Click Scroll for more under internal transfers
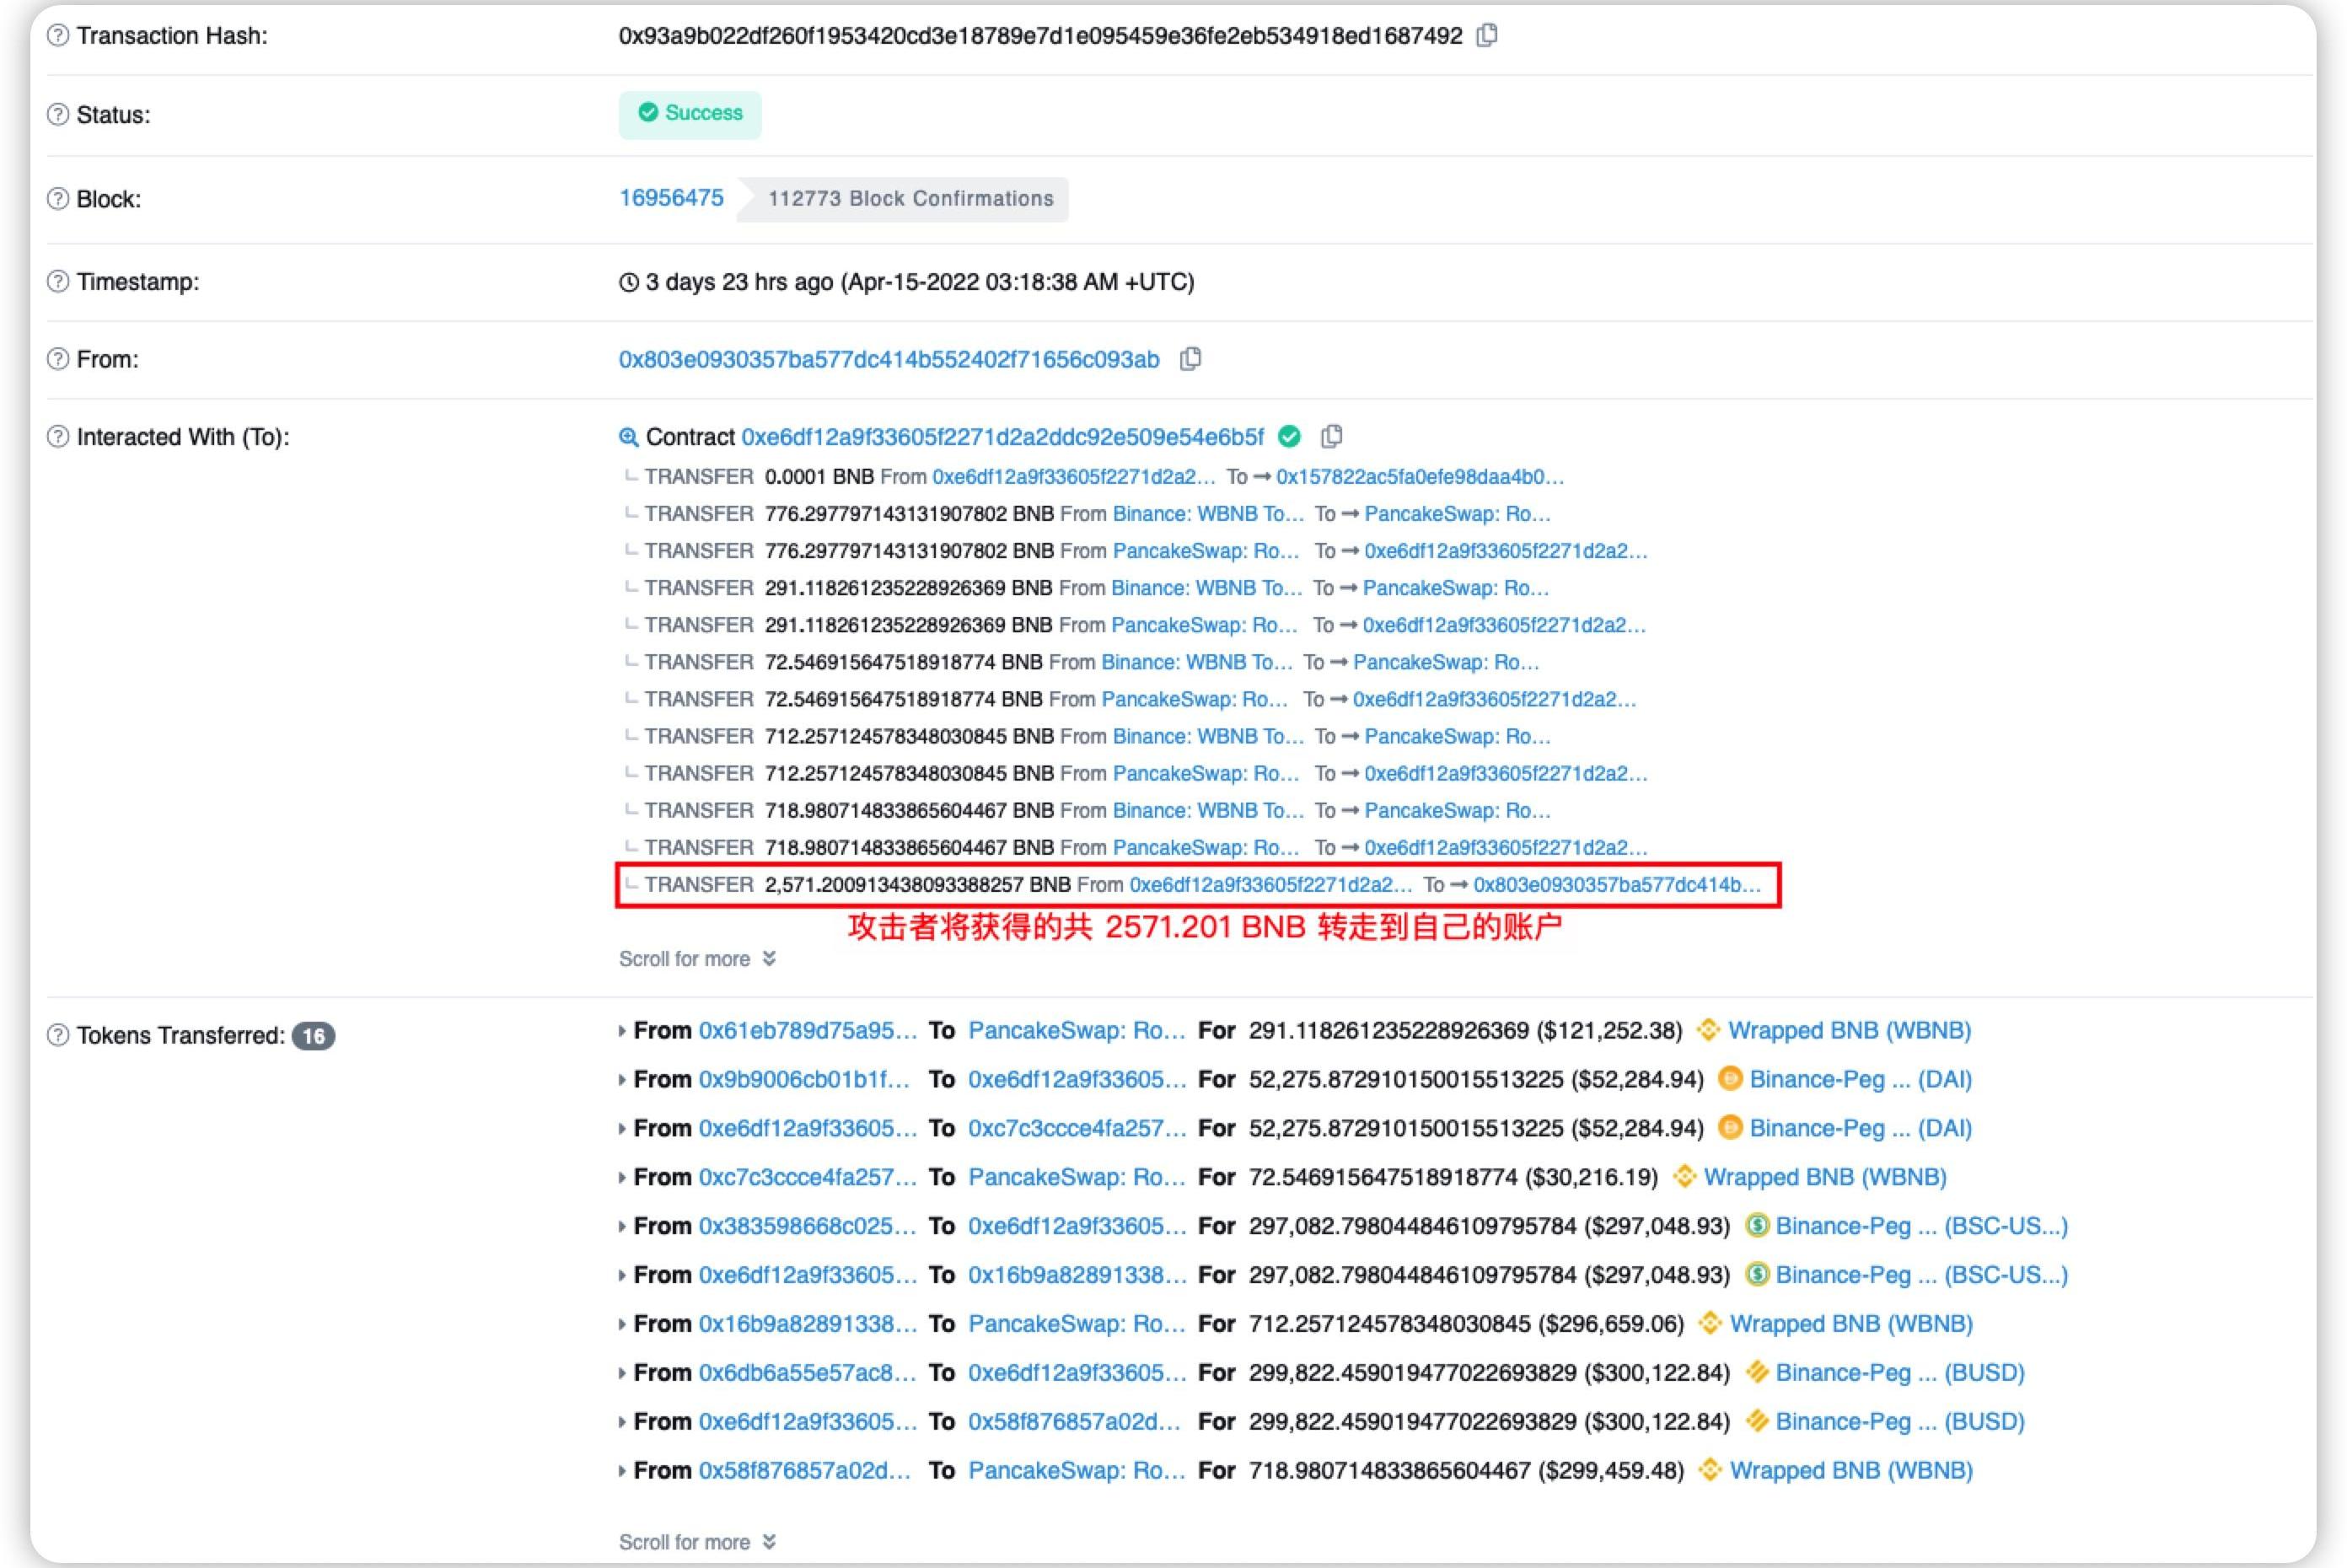The width and height of the screenshot is (2347, 1568). pyautogui.click(x=697, y=959)
